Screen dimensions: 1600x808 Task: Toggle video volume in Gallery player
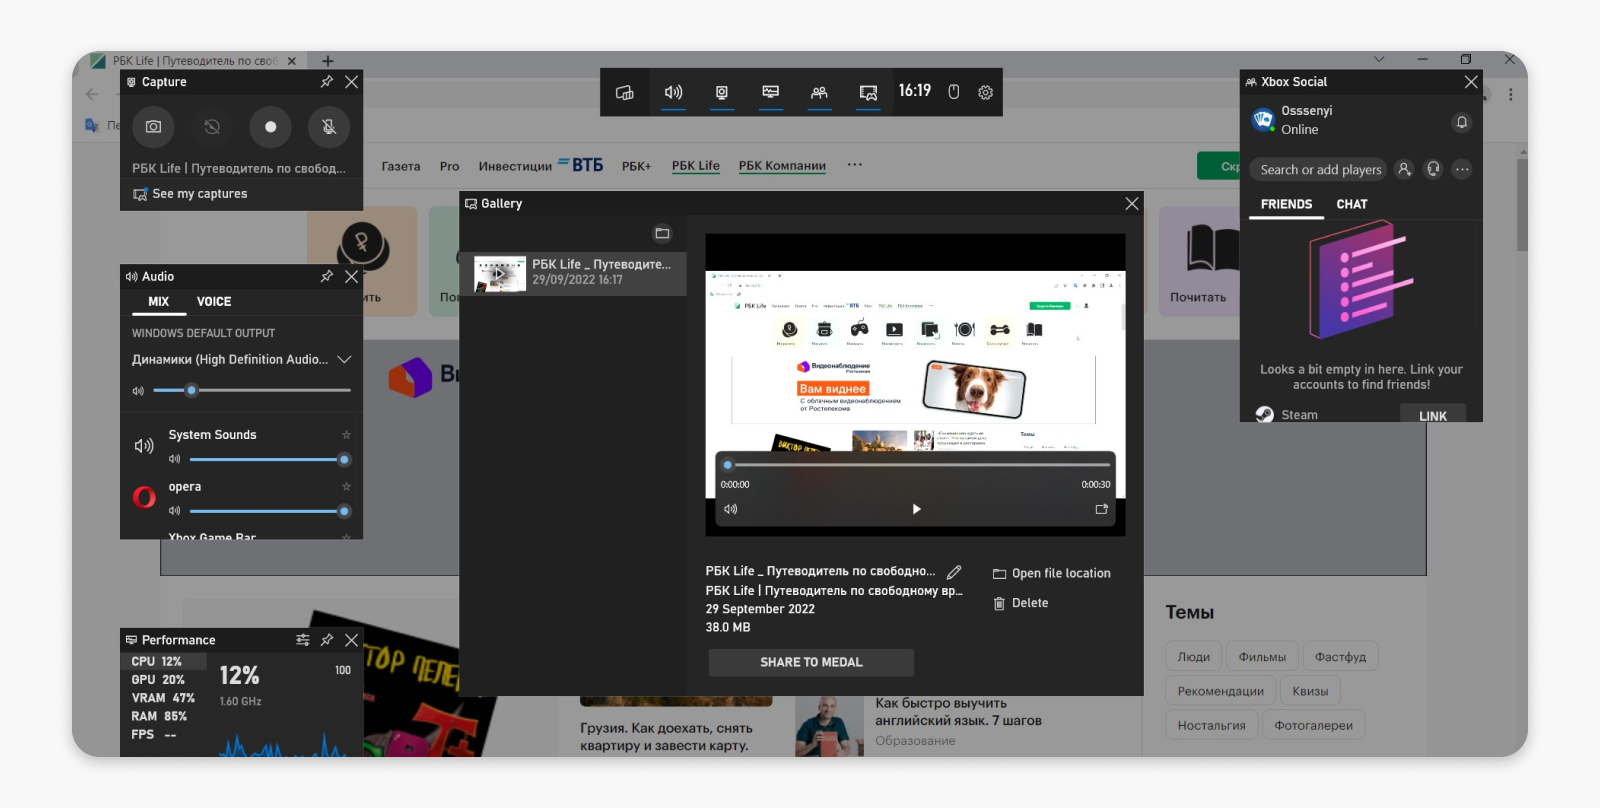point(731,509)
